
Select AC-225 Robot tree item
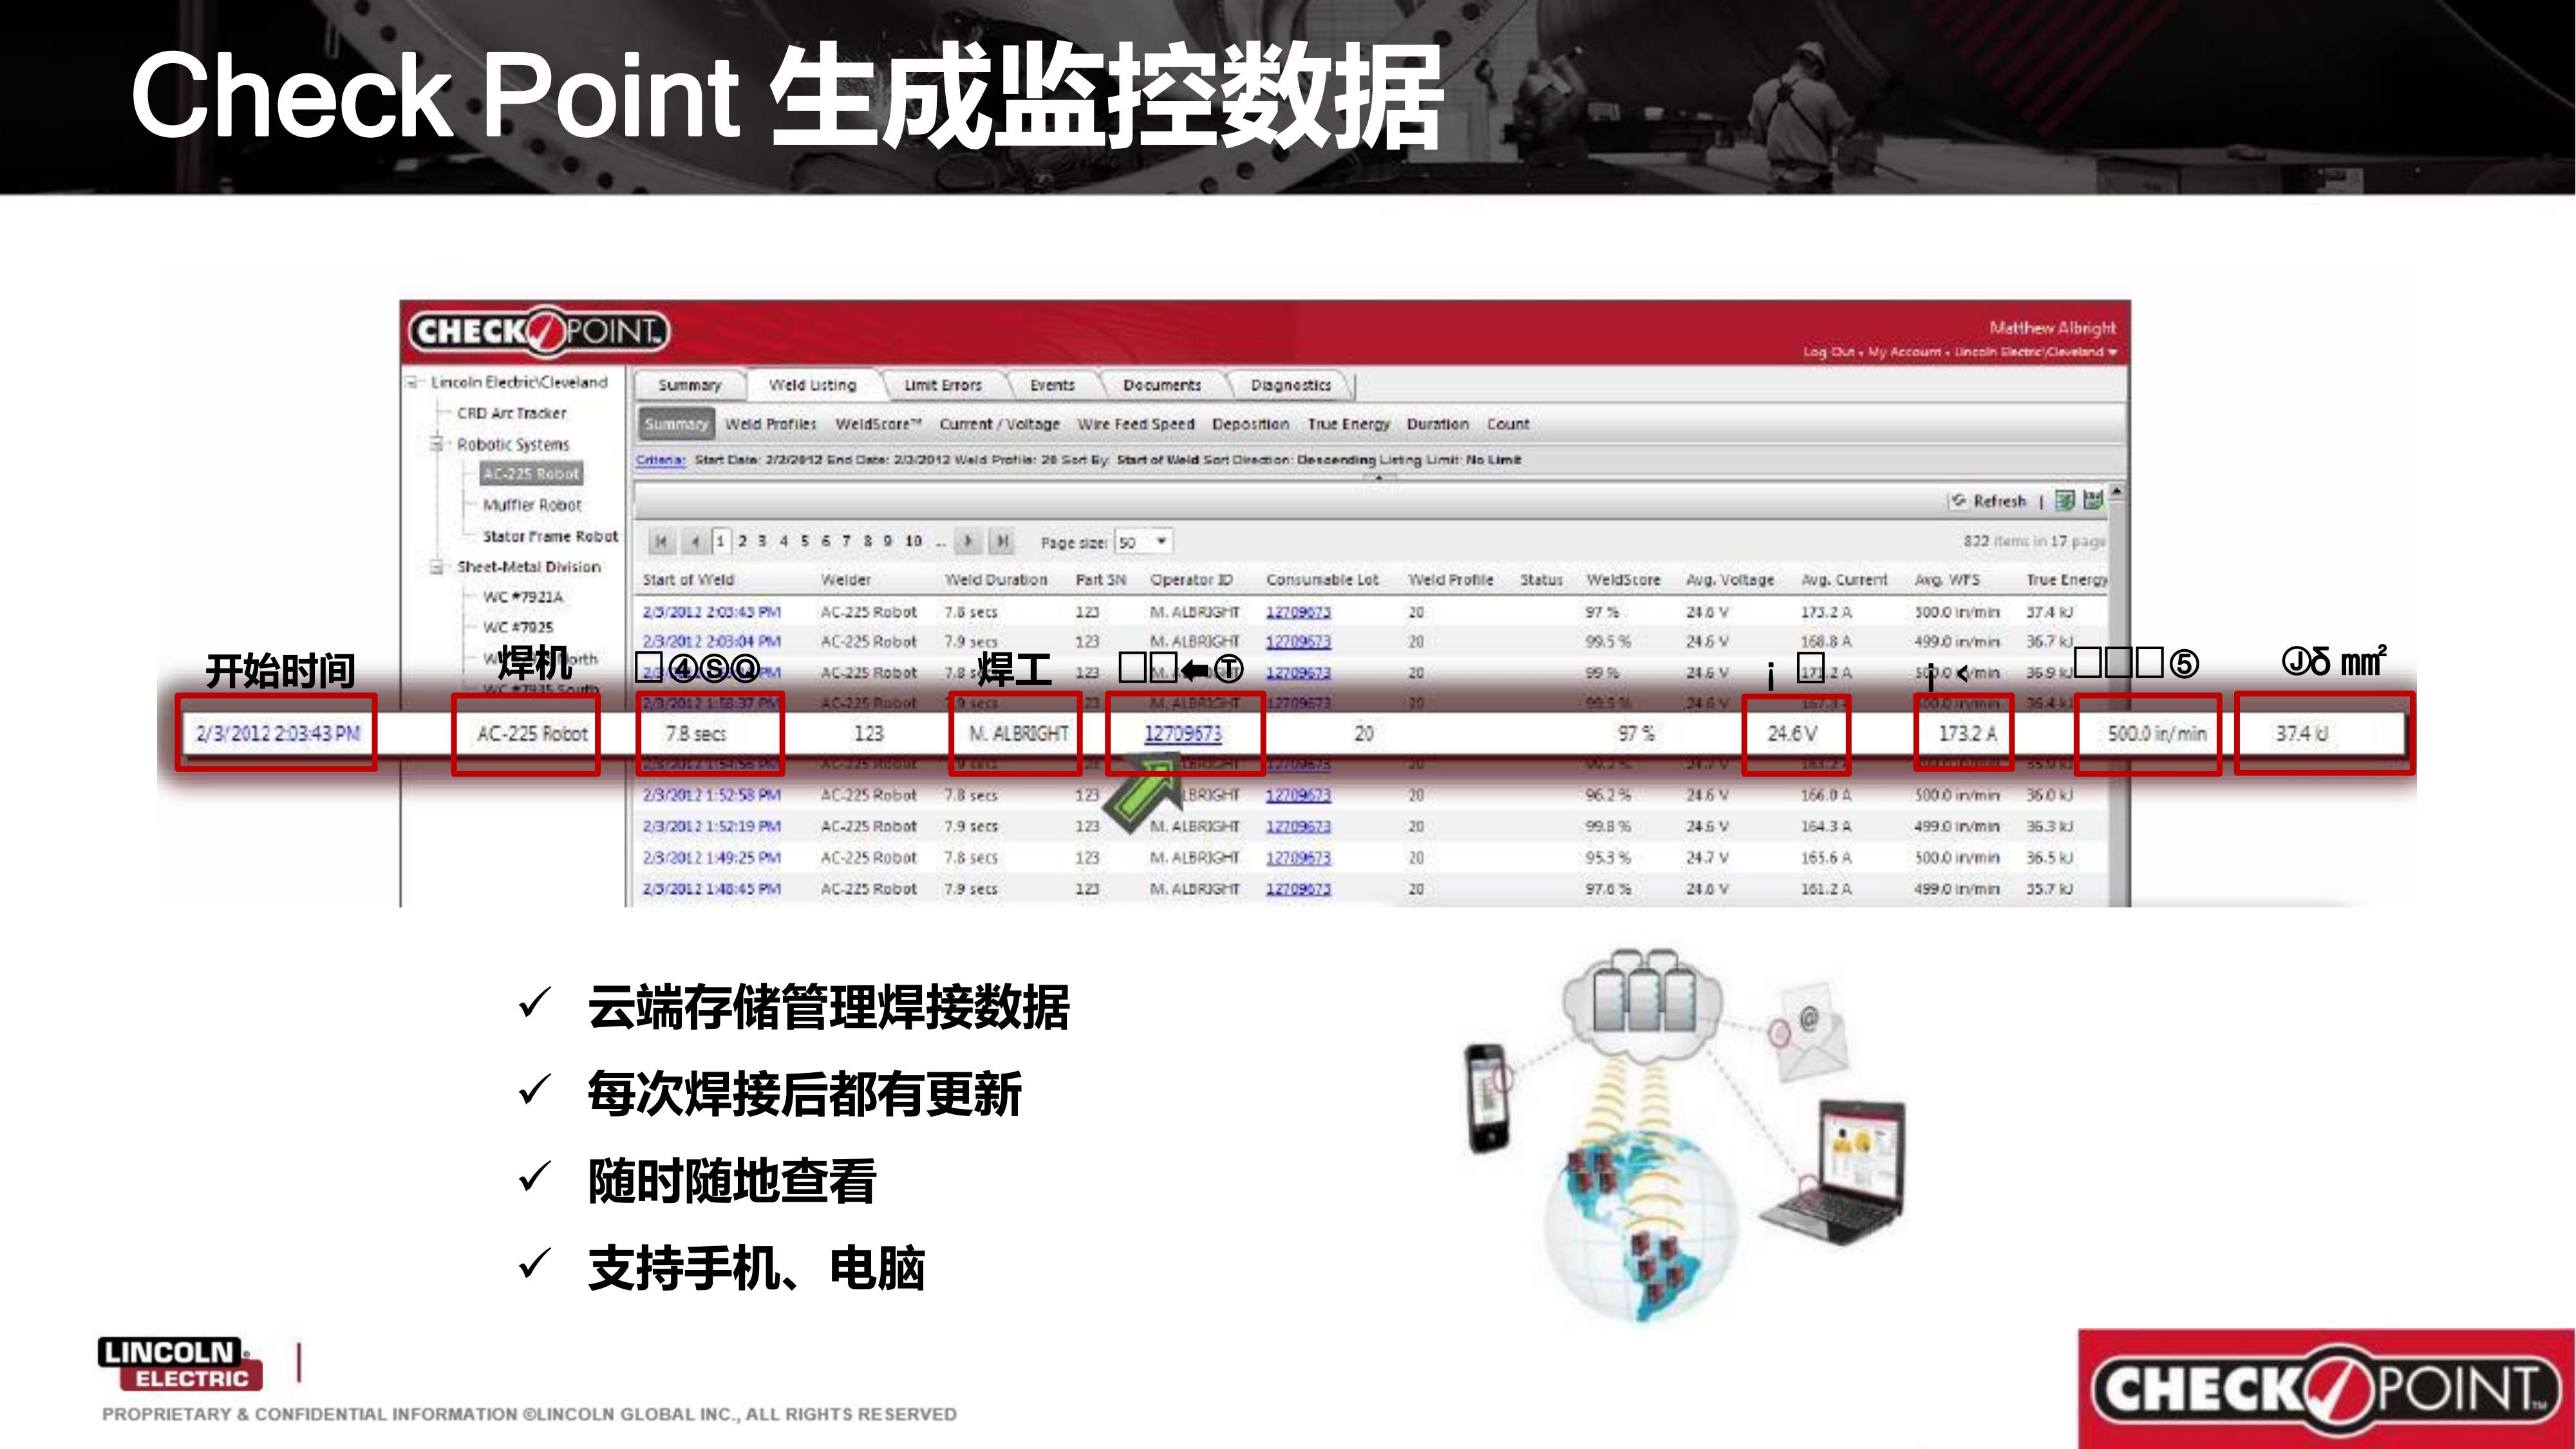click(x=531, y=474)
